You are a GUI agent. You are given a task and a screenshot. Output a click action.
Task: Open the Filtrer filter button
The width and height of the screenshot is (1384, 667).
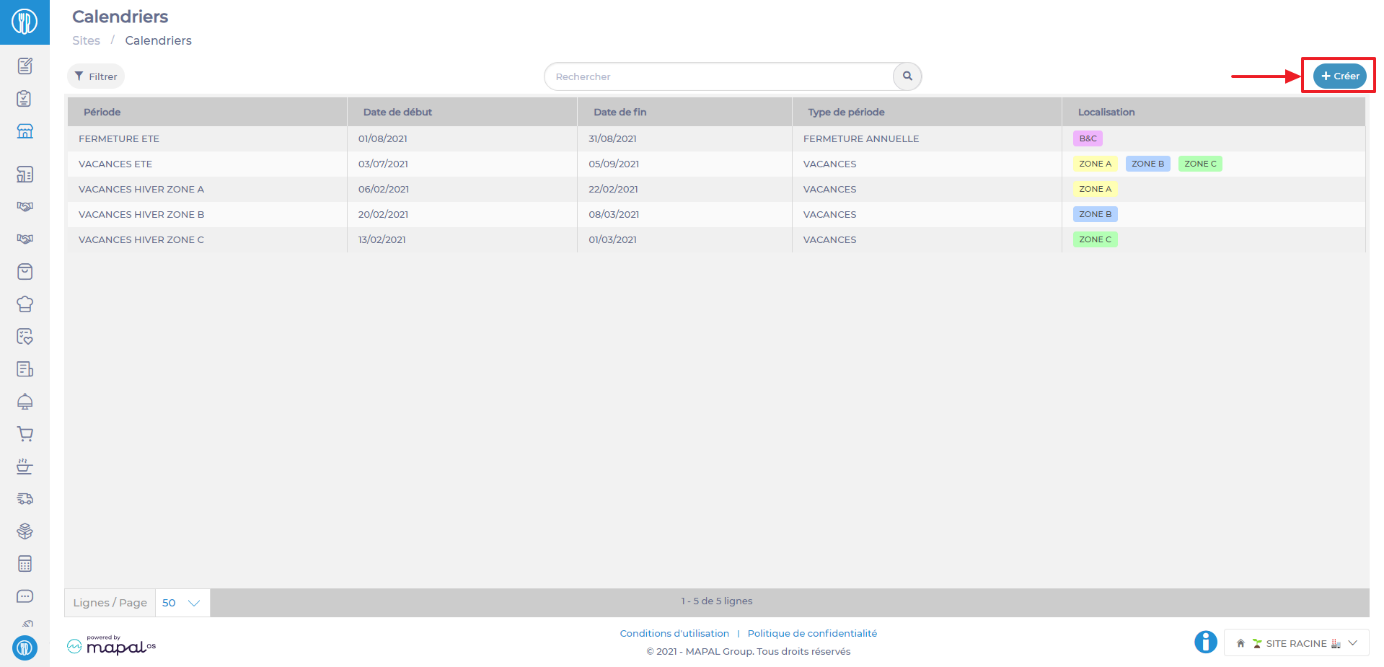96,76
